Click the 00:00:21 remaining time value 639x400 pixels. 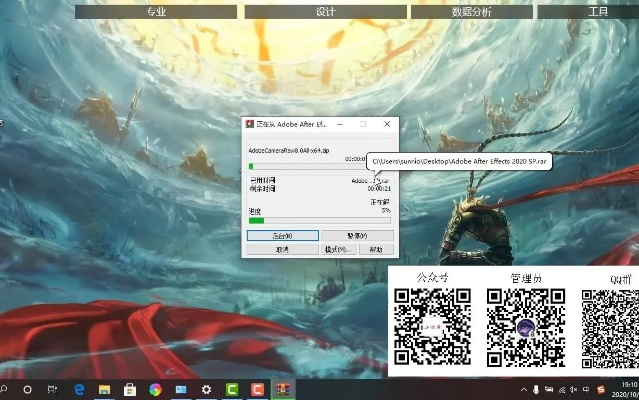[x=379, y=189]
